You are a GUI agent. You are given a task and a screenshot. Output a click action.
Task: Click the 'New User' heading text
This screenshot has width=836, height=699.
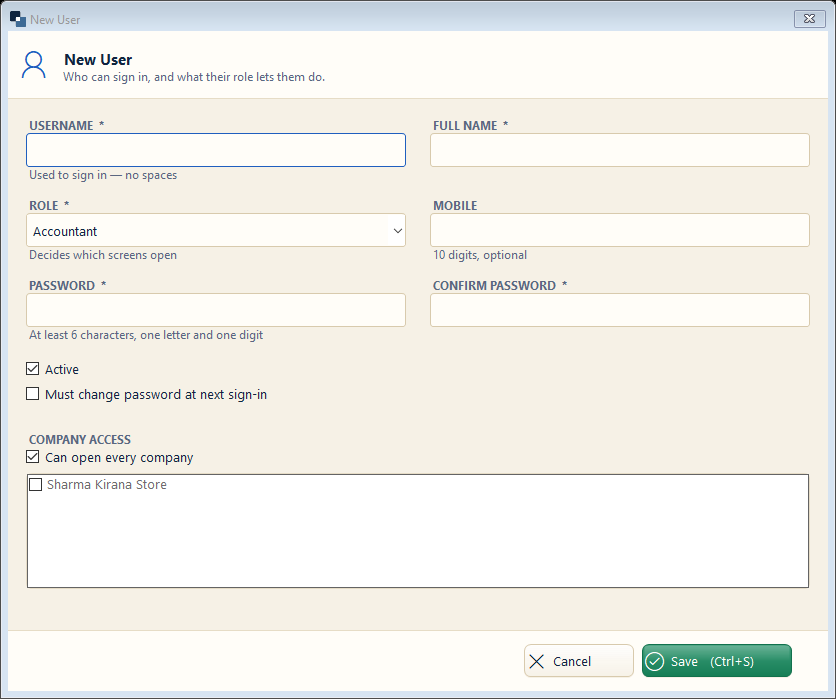pyautogui.click(x=98, y=60)
